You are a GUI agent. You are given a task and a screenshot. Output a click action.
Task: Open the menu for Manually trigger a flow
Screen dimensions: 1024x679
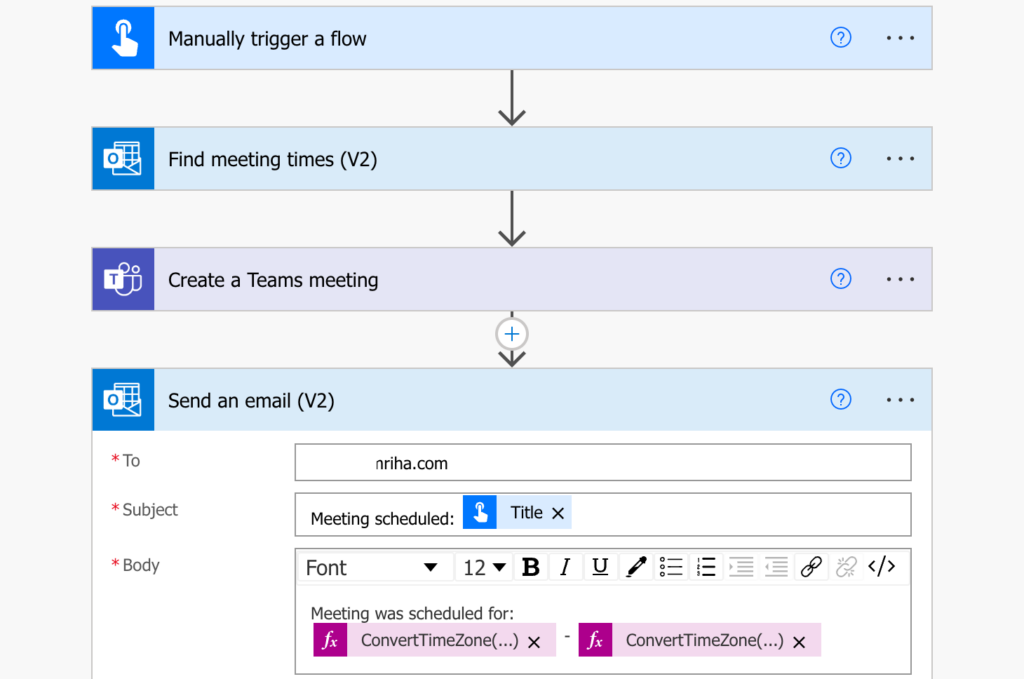[x=900, y=37]
